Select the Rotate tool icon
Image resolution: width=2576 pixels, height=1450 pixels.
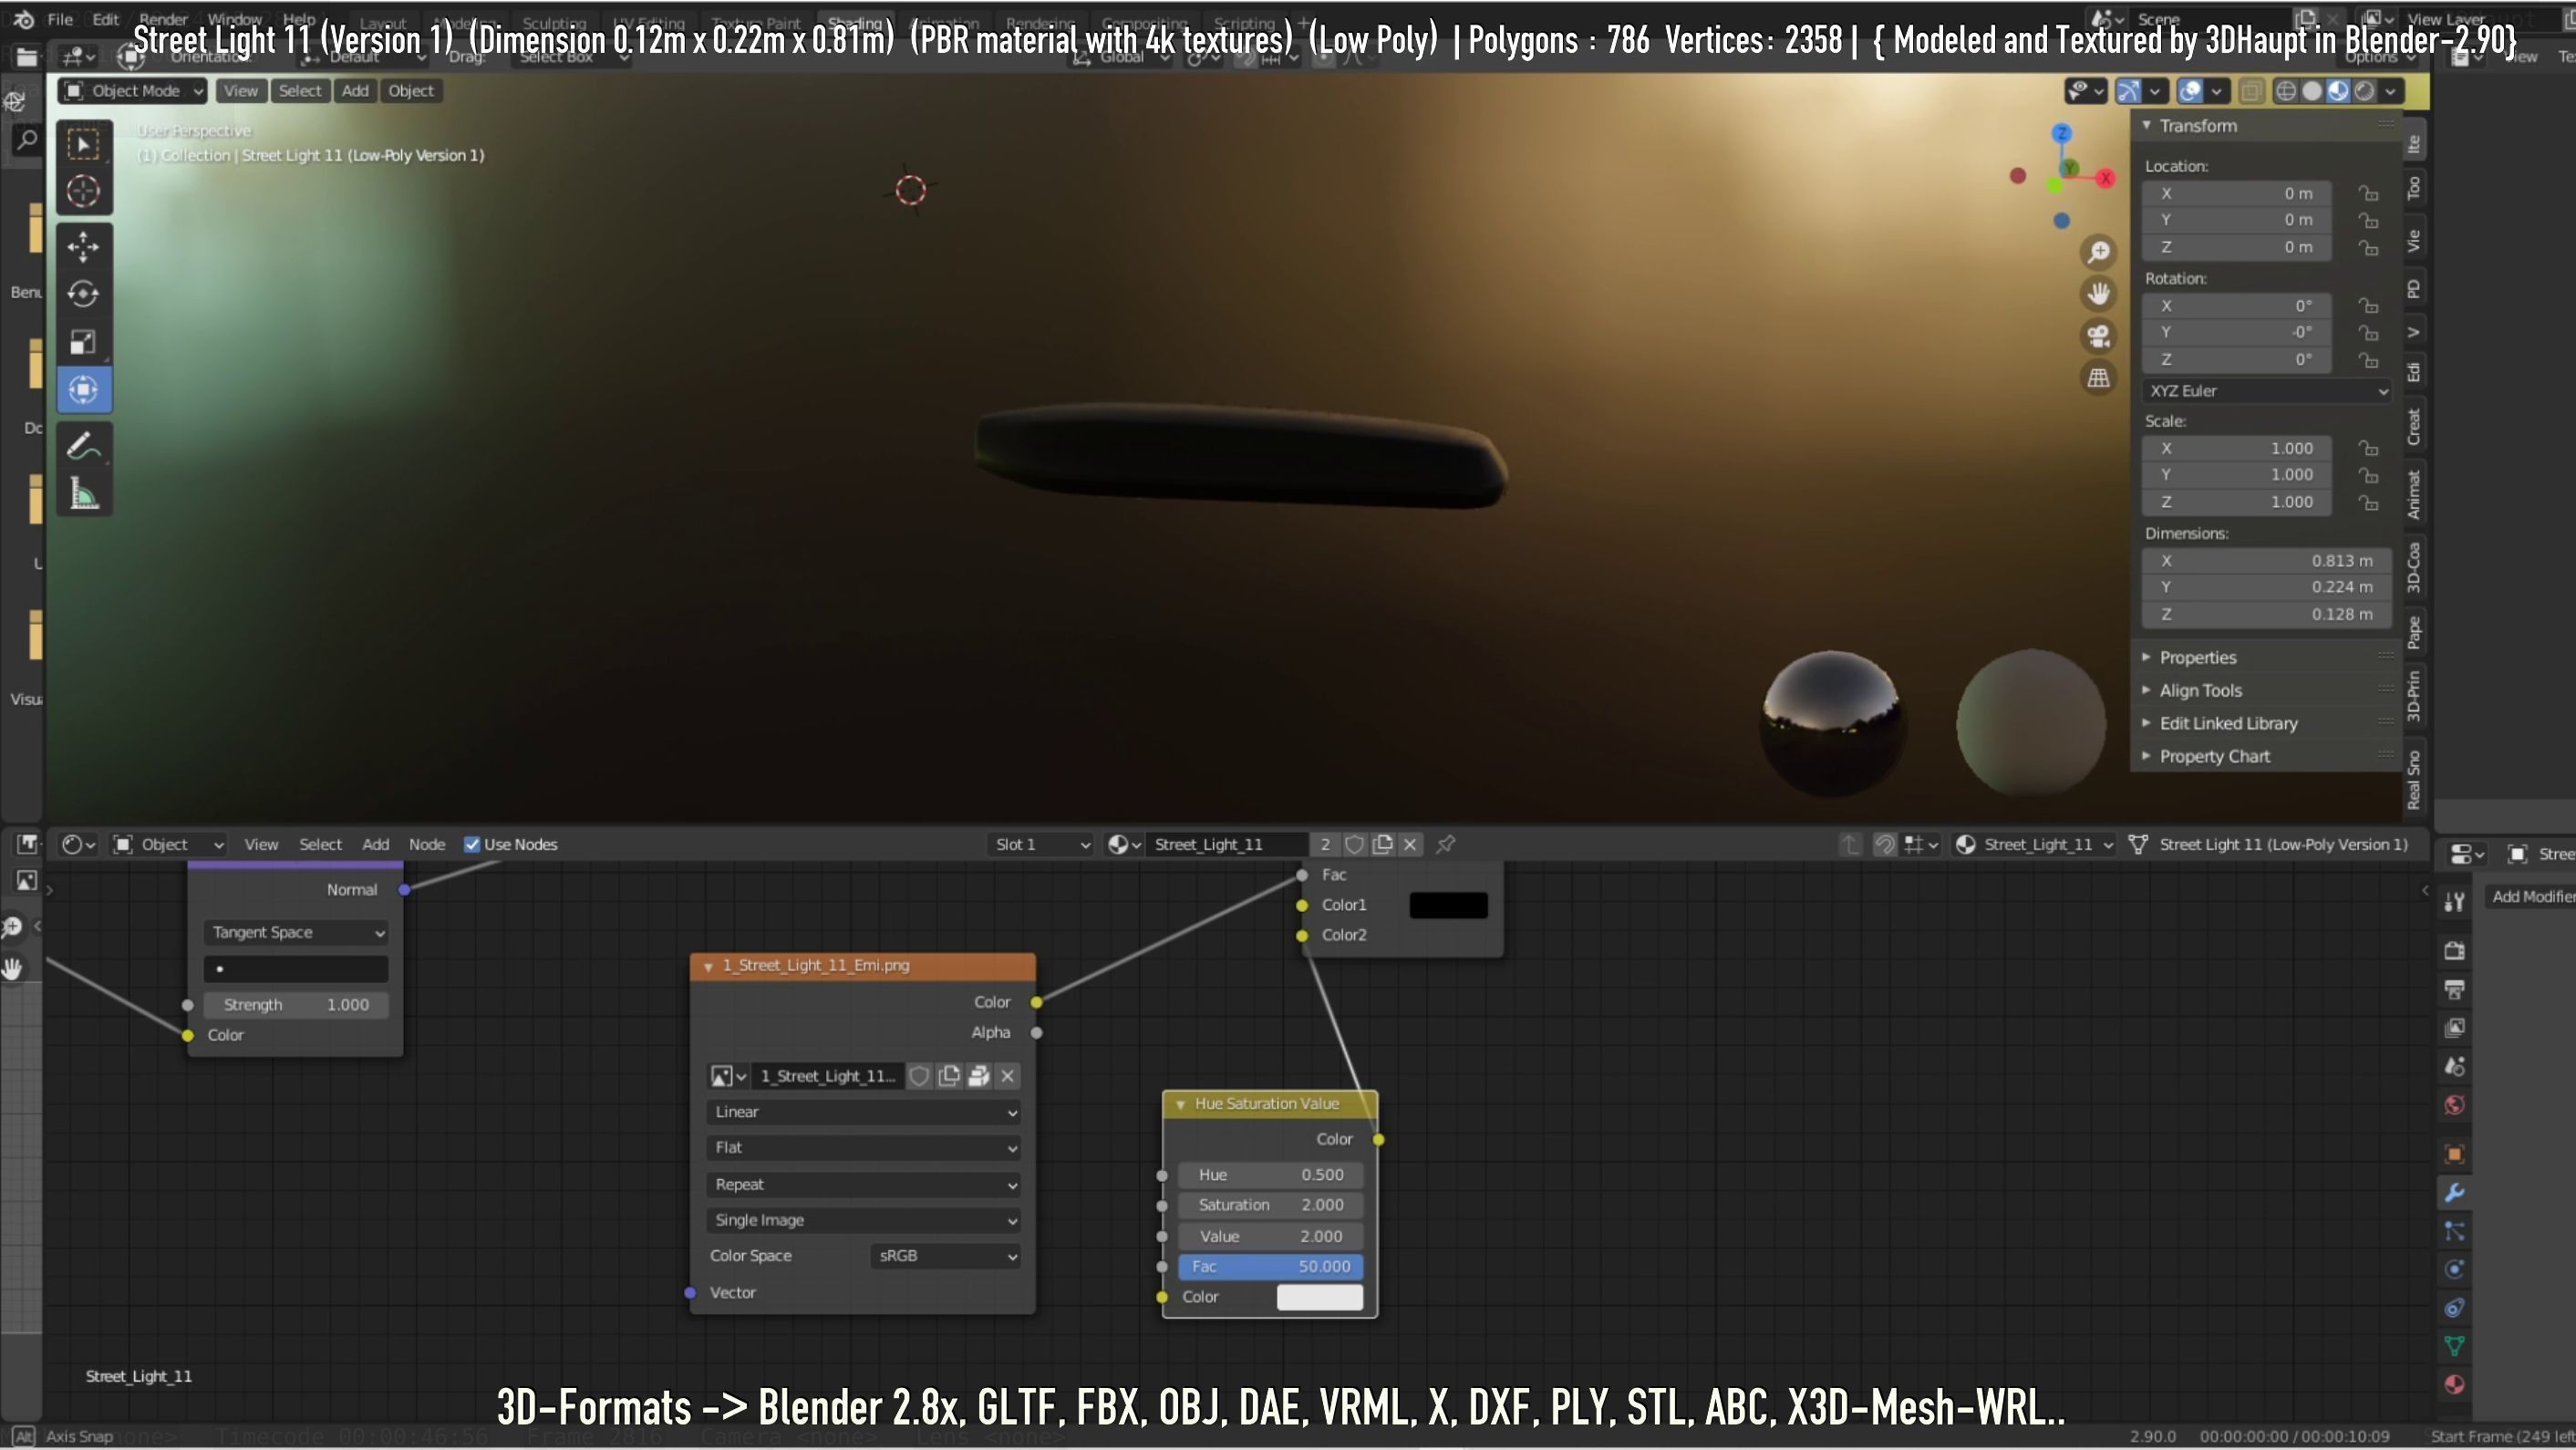click(x=83, y=294)
